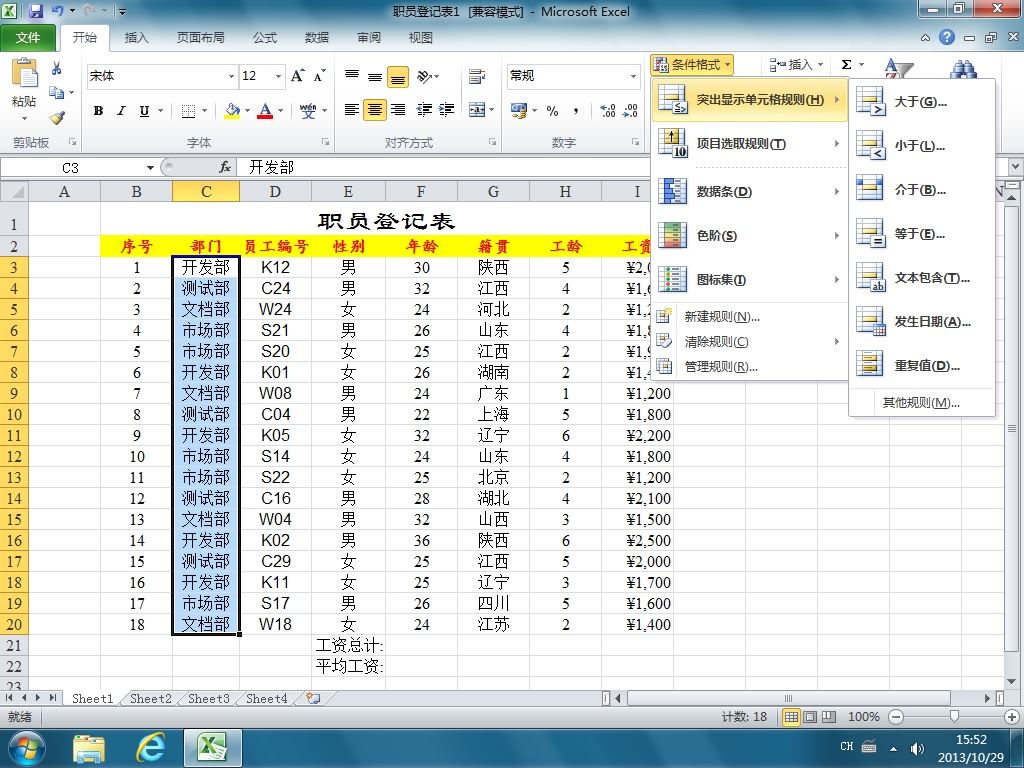The height and width of the screenshot is (768, 1024).
Task: Click the text orientation icon
Action: (x=424, y=76)
